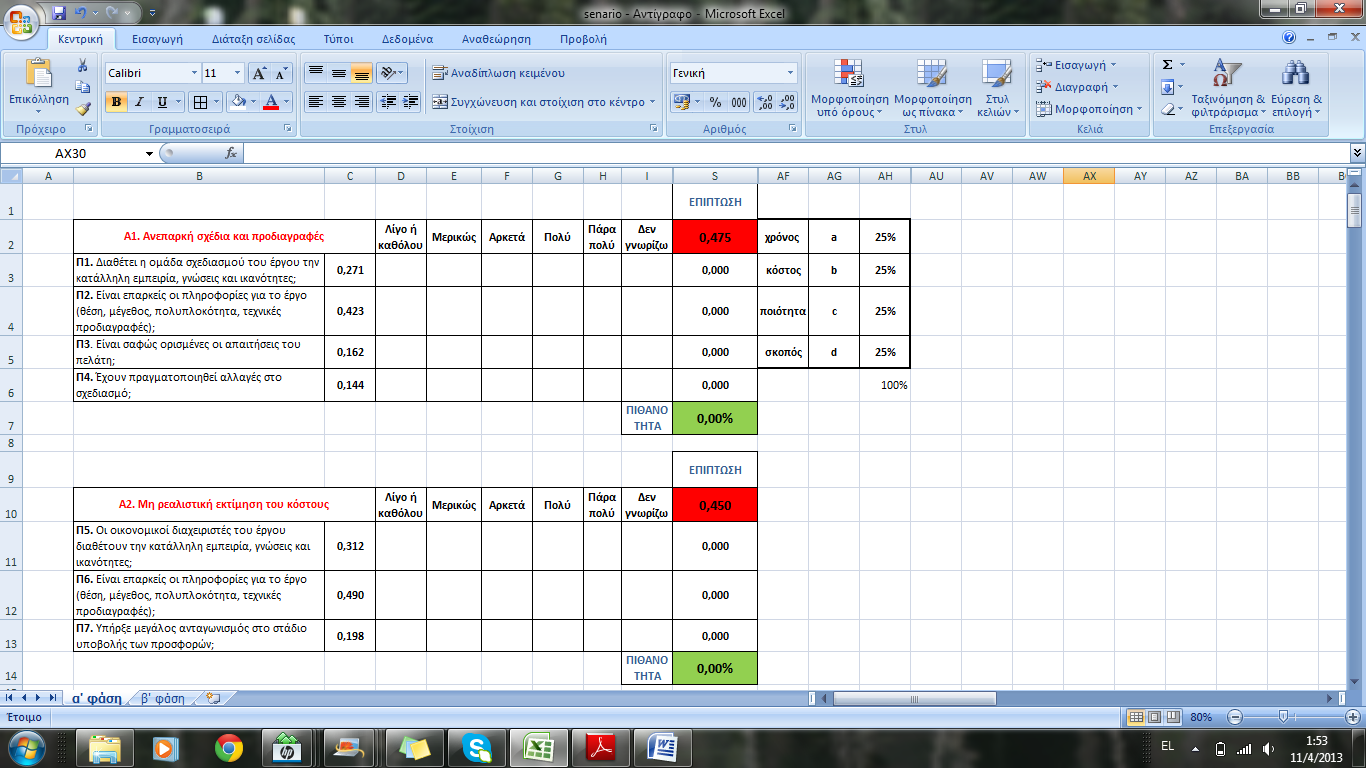Image resolution: width=1366 pixels, height=768 pixels.
Task: Toggle Underline formatting
Action: [x=162, y=102]
